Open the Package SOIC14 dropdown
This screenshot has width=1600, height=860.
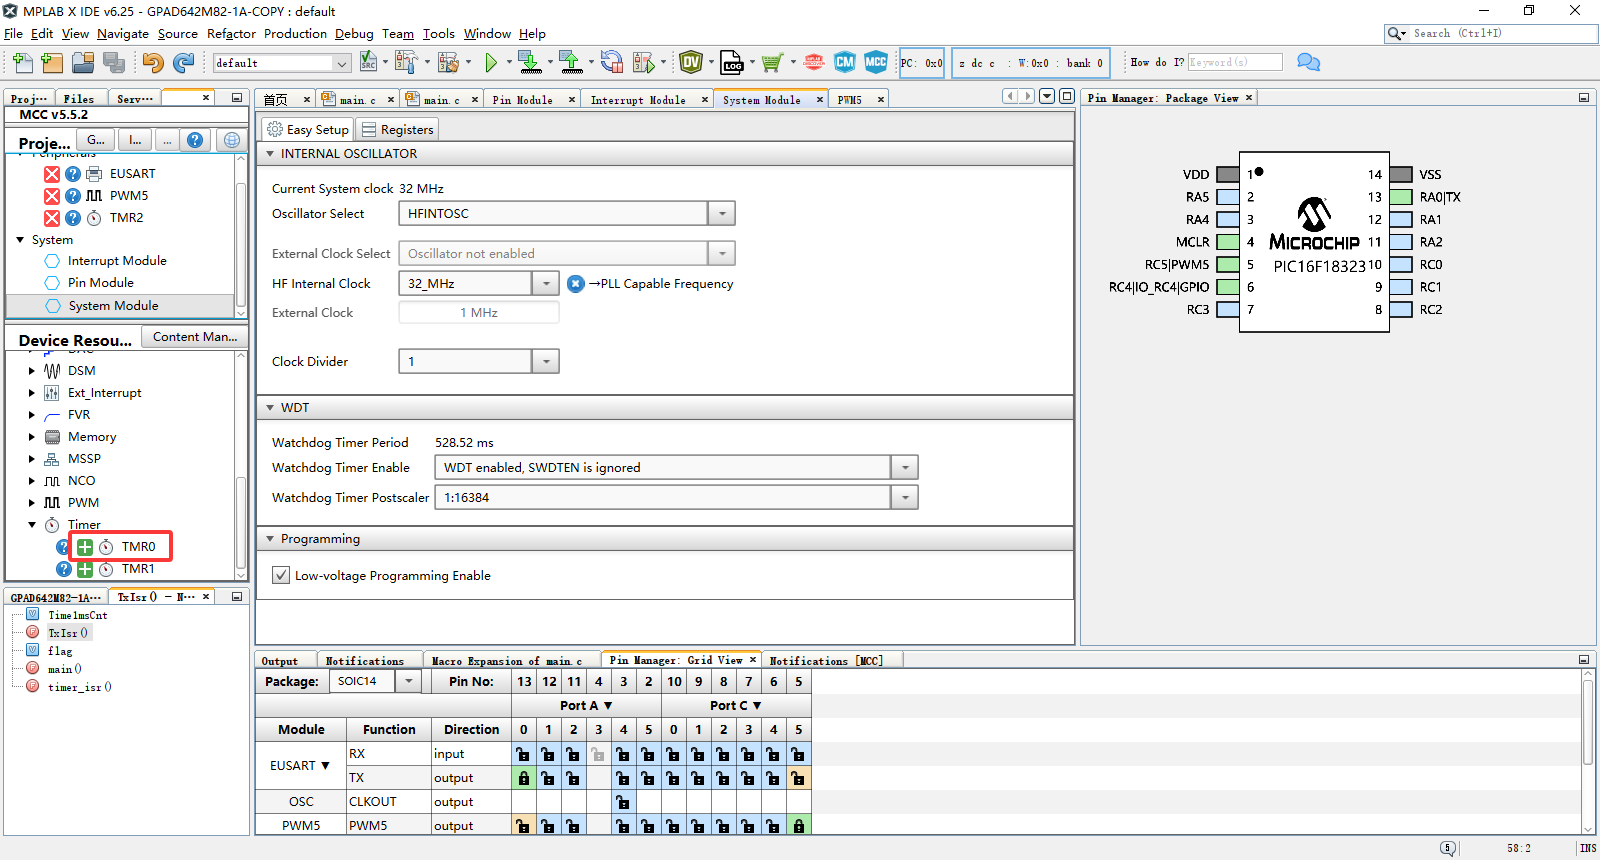(x=408, y=681)
